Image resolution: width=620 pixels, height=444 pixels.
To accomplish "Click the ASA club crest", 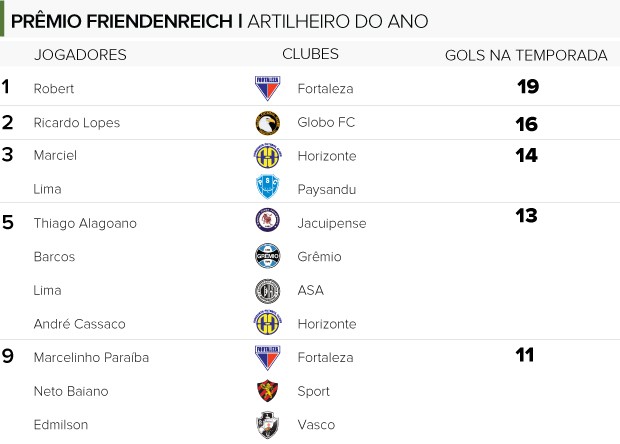I will pos(267,290).
